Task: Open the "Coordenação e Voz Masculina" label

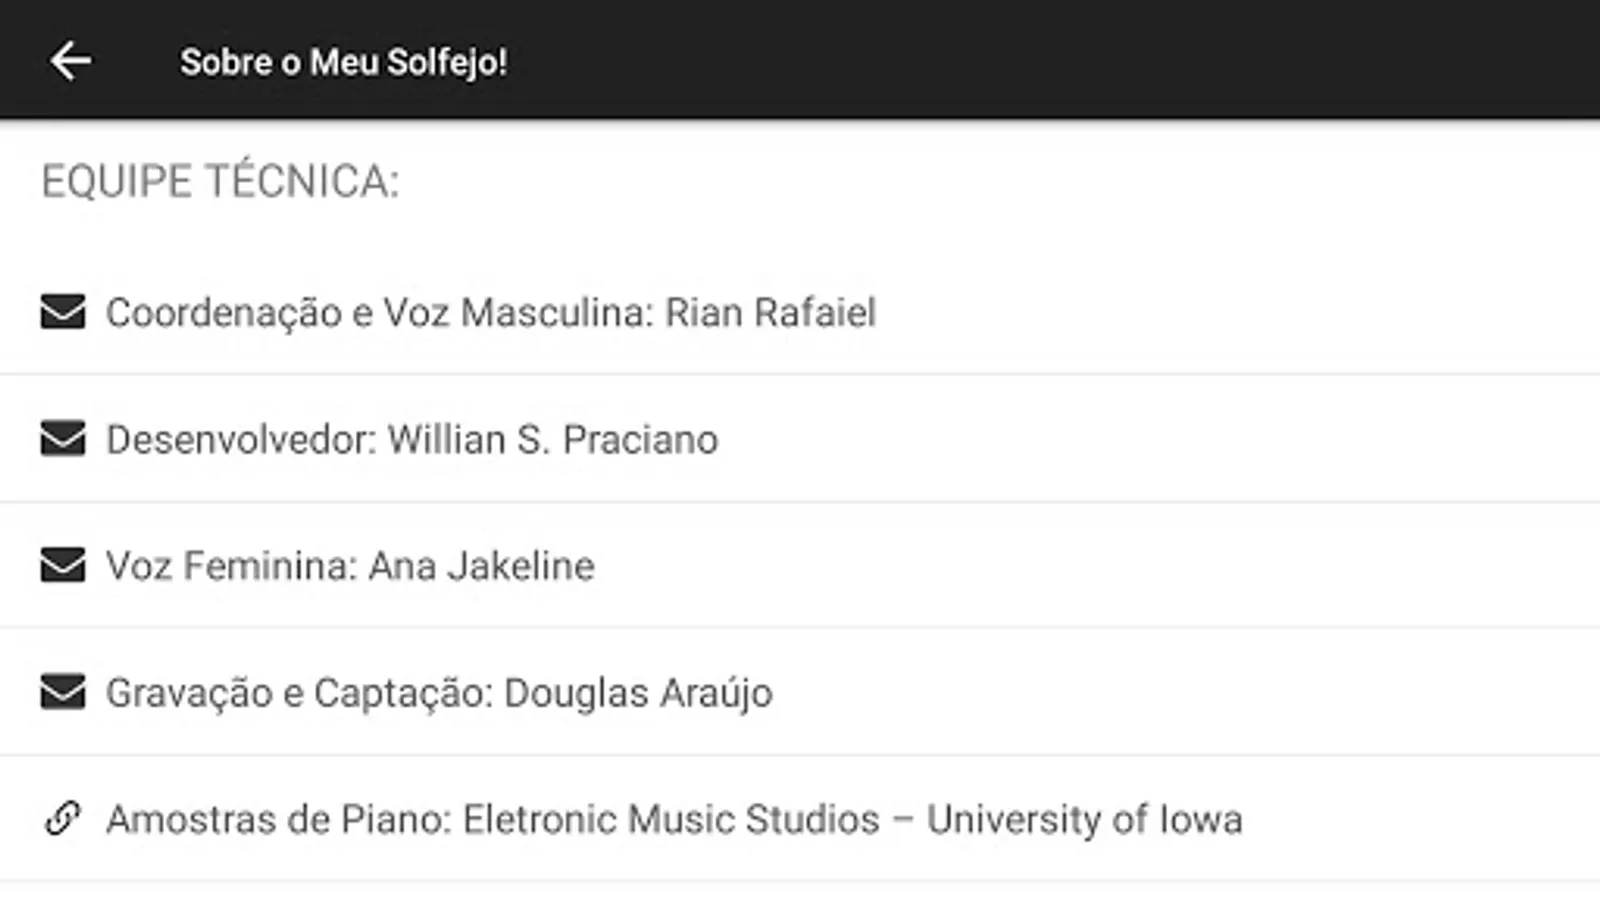Action: [x=378, y=313]
